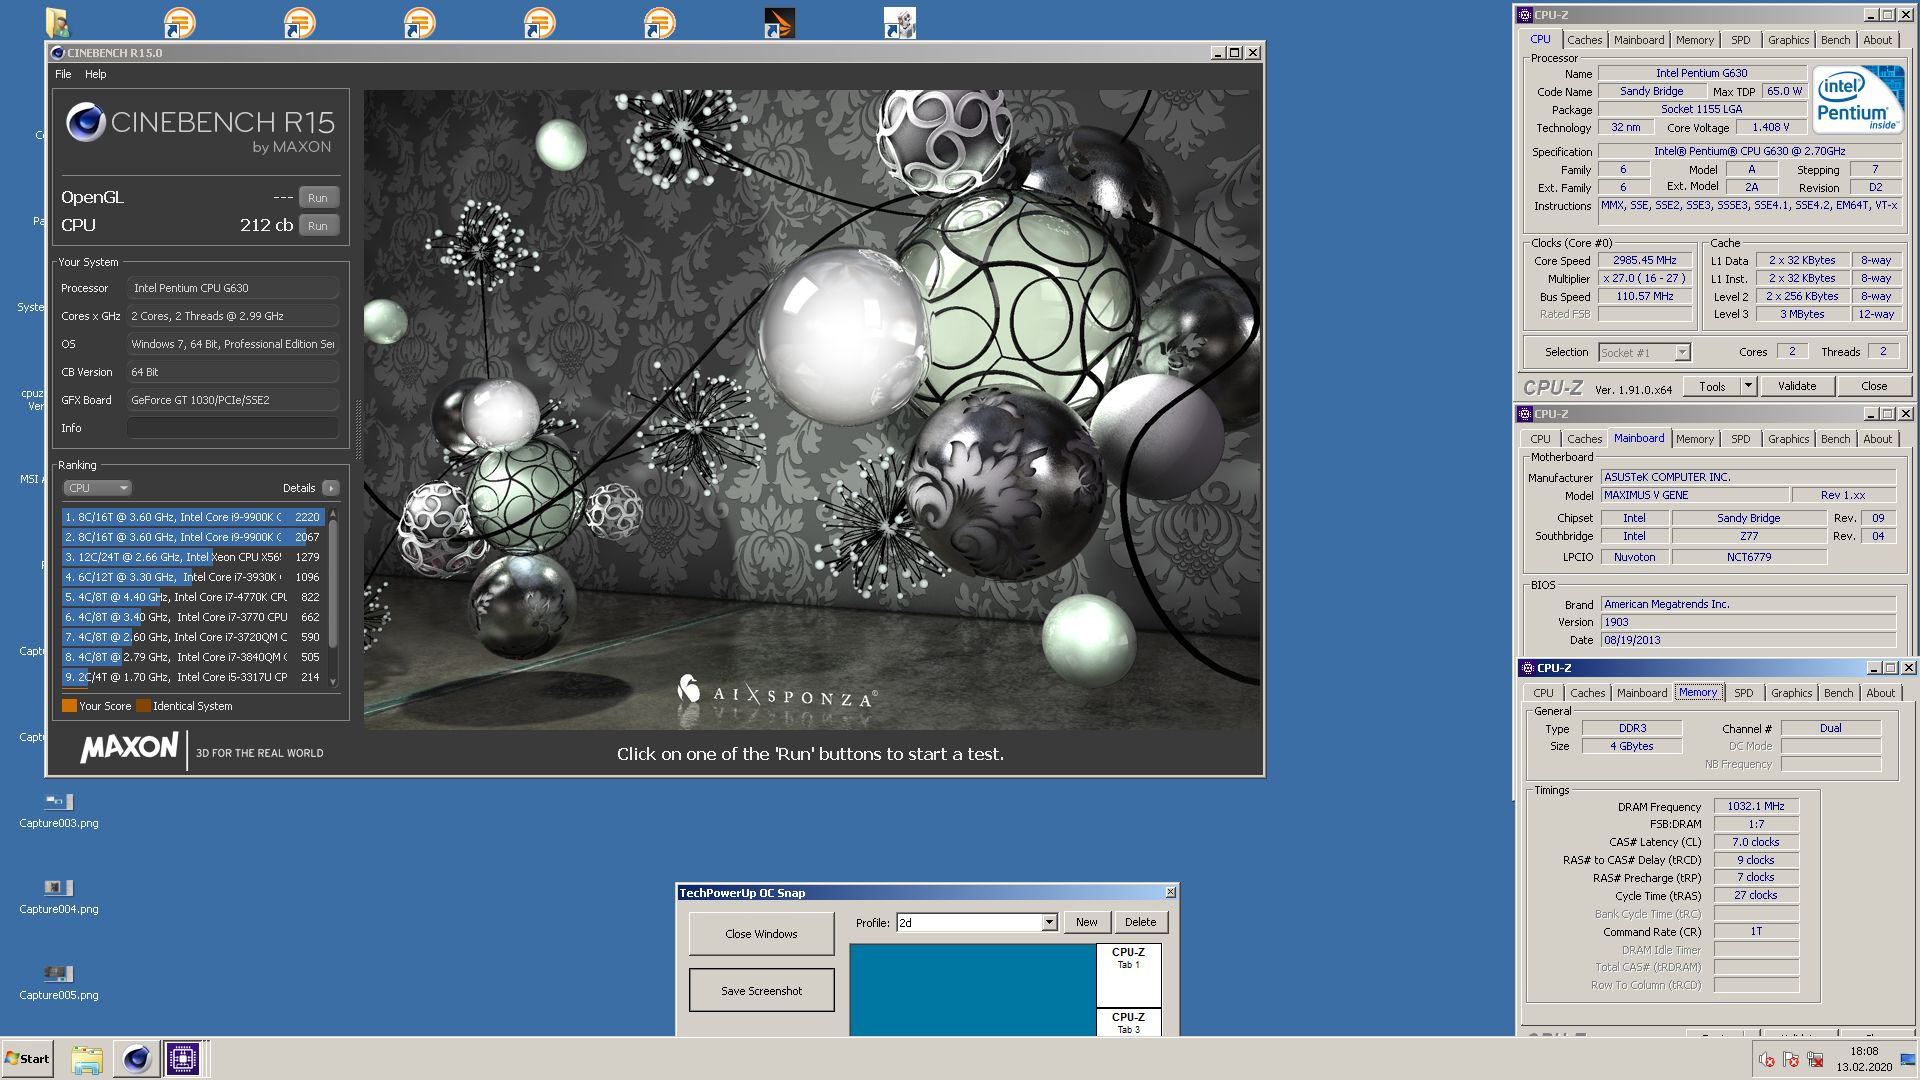The image size is (1920, 1080).
Task: Click the Cinebench title bar sphere icon
Action: [57, 53]
